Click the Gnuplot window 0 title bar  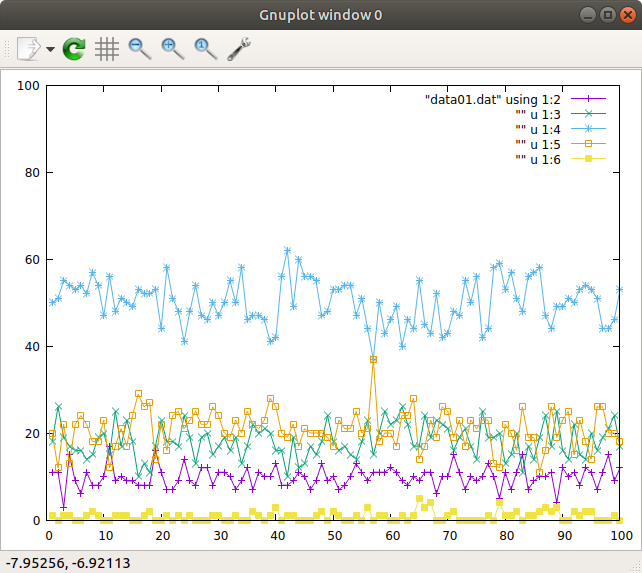coord(321,15)
